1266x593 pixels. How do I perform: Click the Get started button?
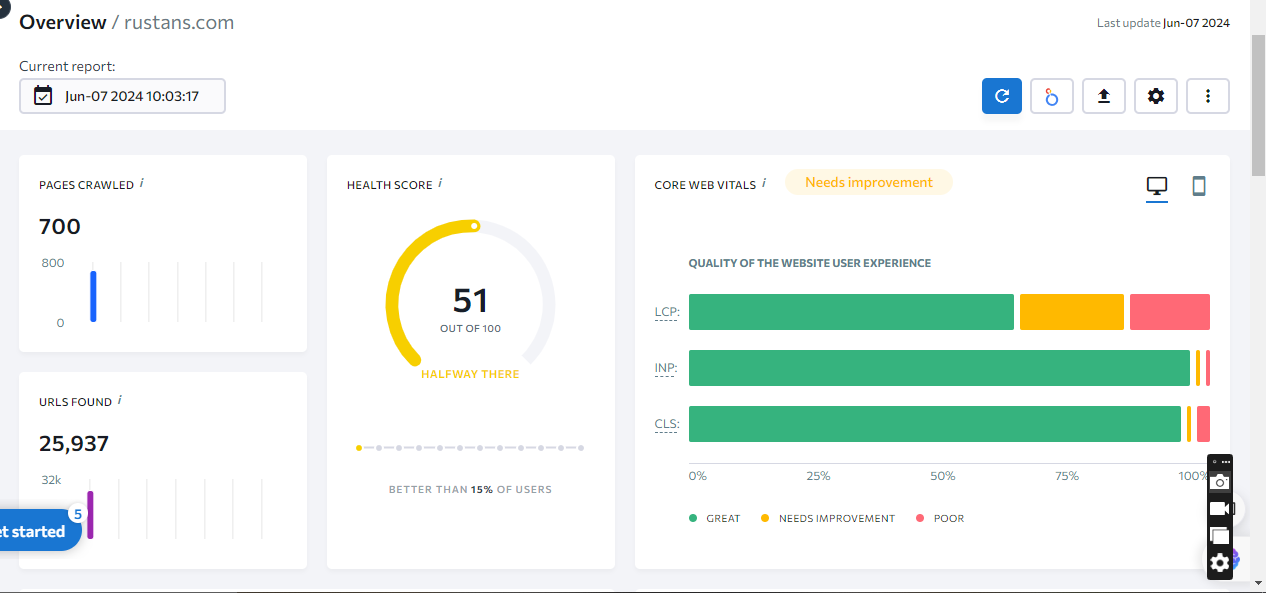click(38, 531)
